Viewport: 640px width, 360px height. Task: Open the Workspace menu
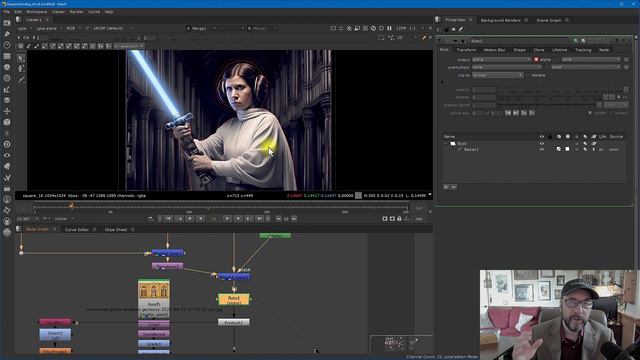pyautogui.click(x=36, y=12)
